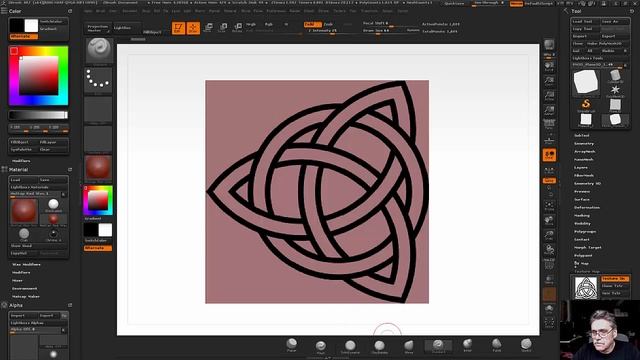This screenshot has width=640, height=360.
Task: Dock or undock the Material palette icon
Action: tap(70, 169)
